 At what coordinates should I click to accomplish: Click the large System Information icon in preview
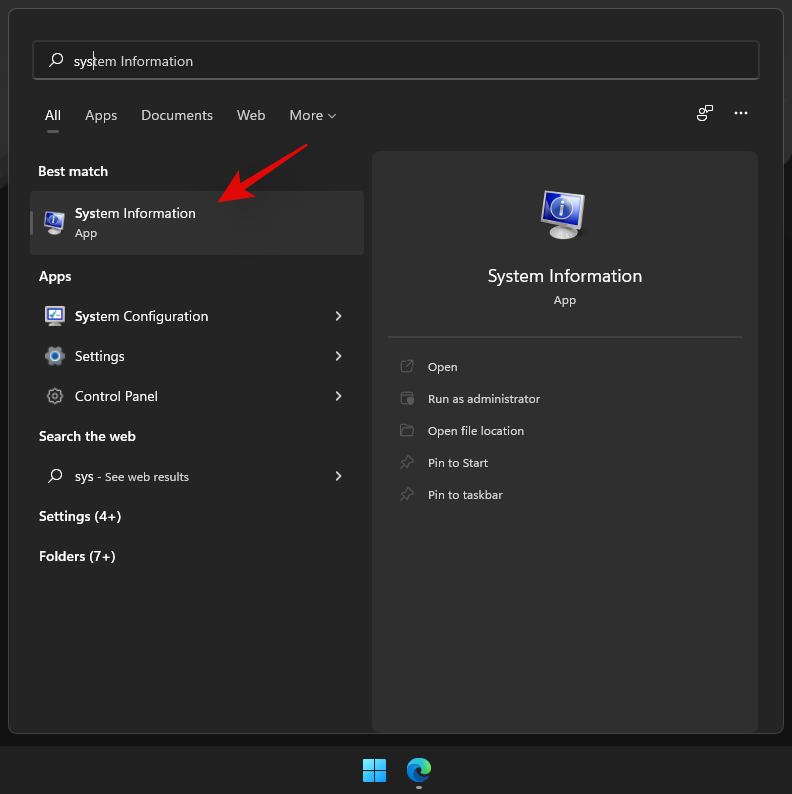point(564,214)
